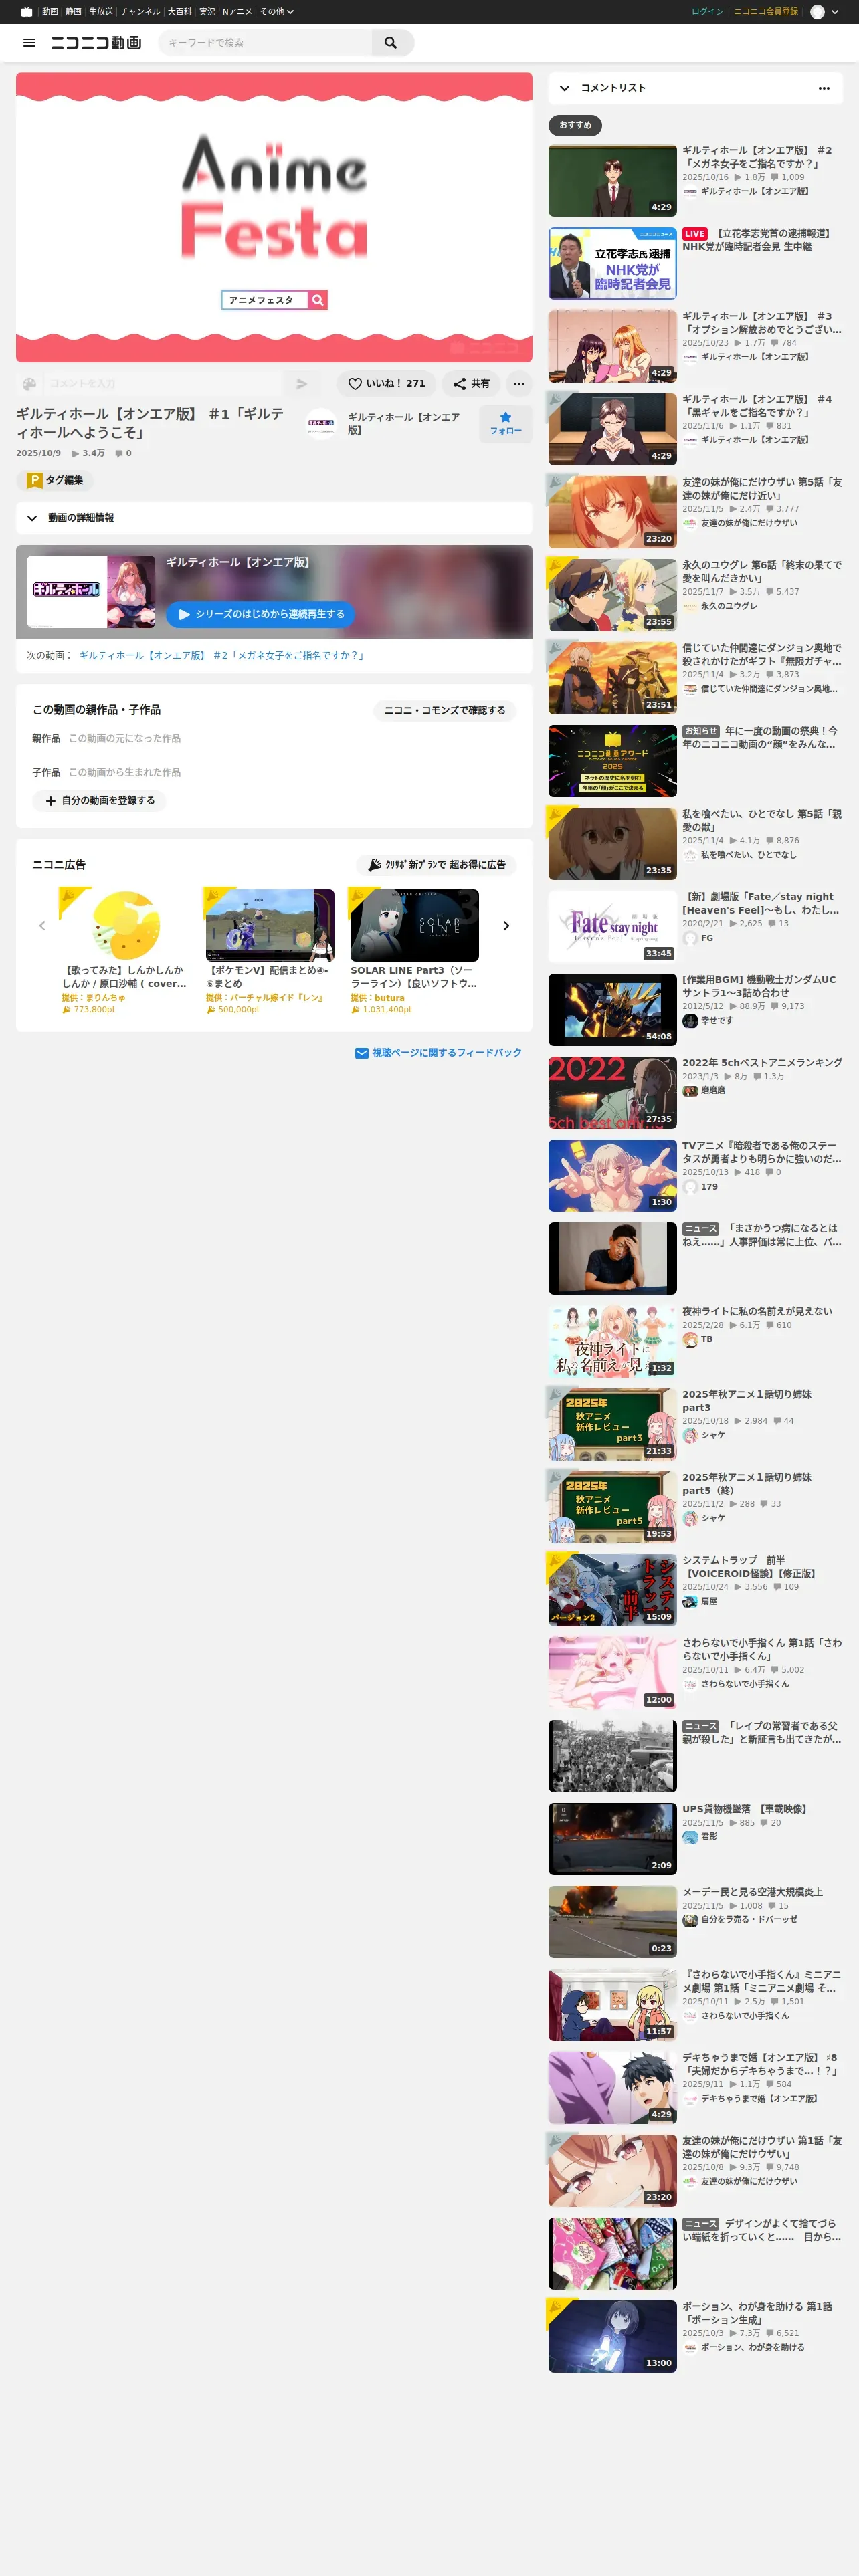The width and height of the screenshot is (859, 2576).
Task: Open 視聴ページに関するフィードバック link
Action: pyautogui.click(x=439, y=1053)
